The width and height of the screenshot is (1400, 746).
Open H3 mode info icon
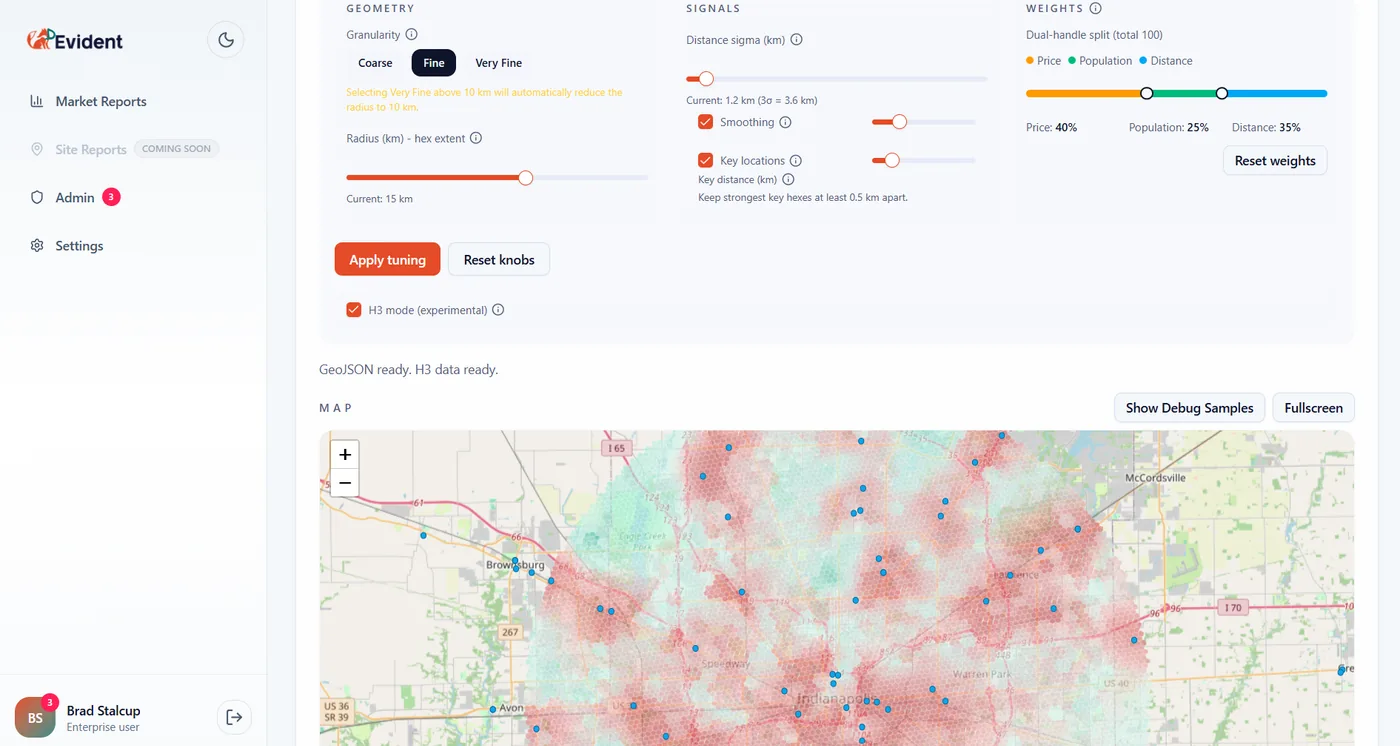498,310
